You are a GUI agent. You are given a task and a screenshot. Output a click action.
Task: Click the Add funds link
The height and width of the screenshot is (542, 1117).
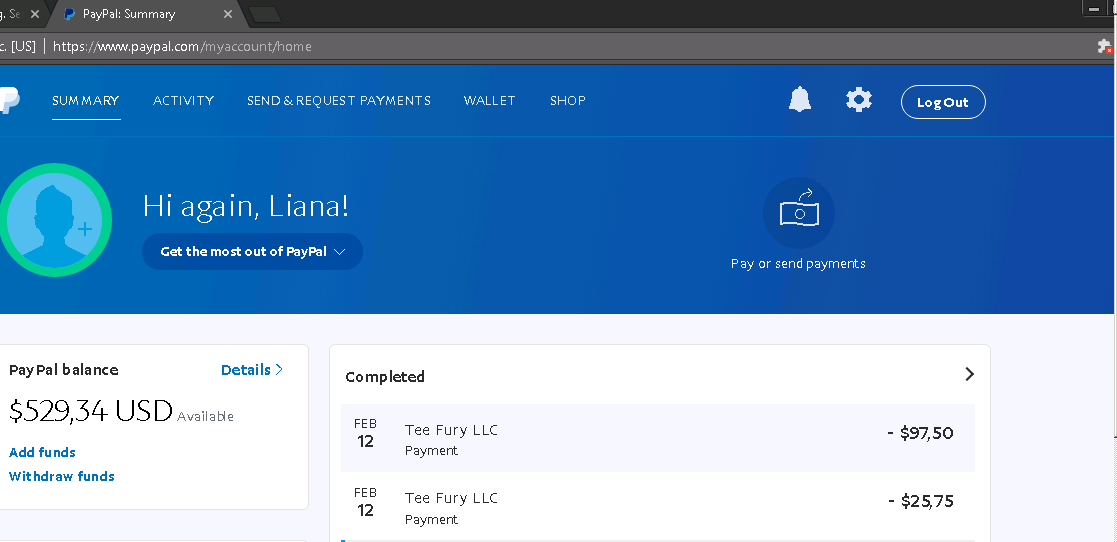point(42,452)
